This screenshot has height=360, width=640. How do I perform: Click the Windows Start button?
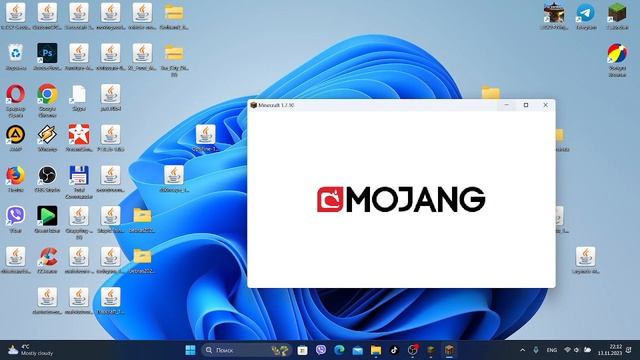pos(190,350)
